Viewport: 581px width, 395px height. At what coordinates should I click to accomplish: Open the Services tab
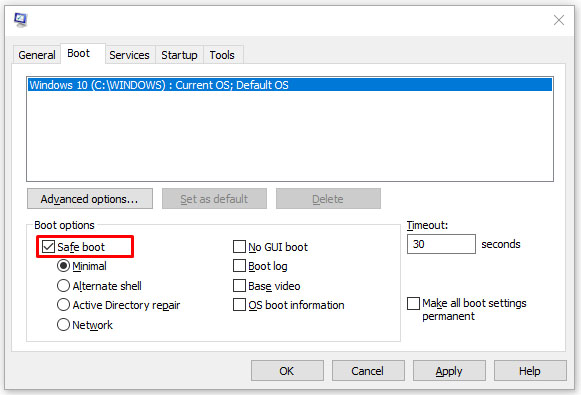(x=129, y=55)
